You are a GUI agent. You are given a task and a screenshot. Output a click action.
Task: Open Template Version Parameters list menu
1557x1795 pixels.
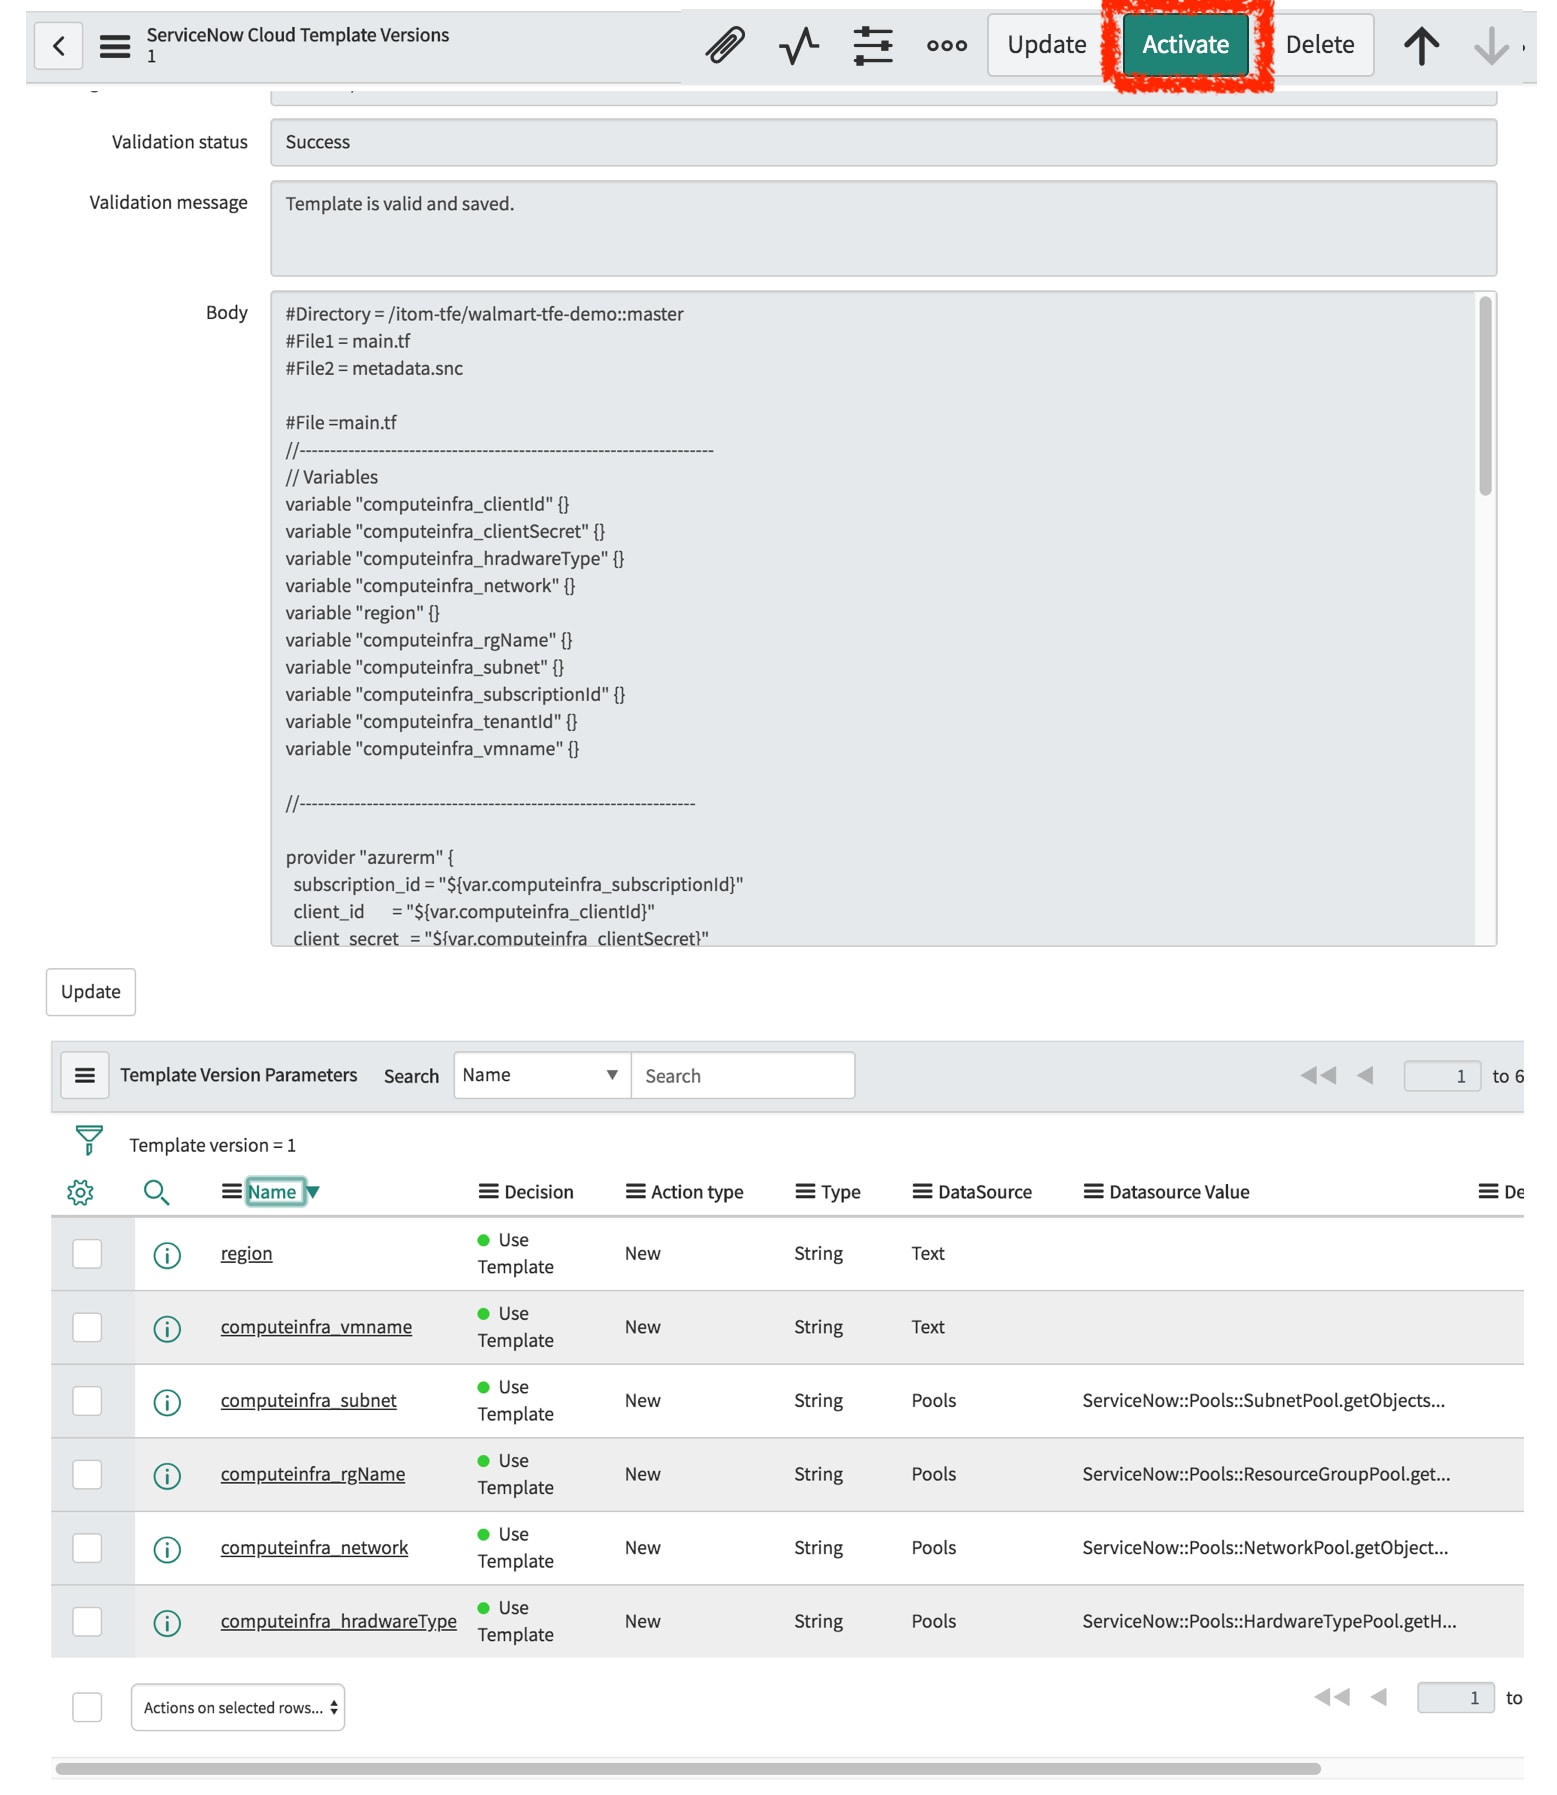[85, 1075]
